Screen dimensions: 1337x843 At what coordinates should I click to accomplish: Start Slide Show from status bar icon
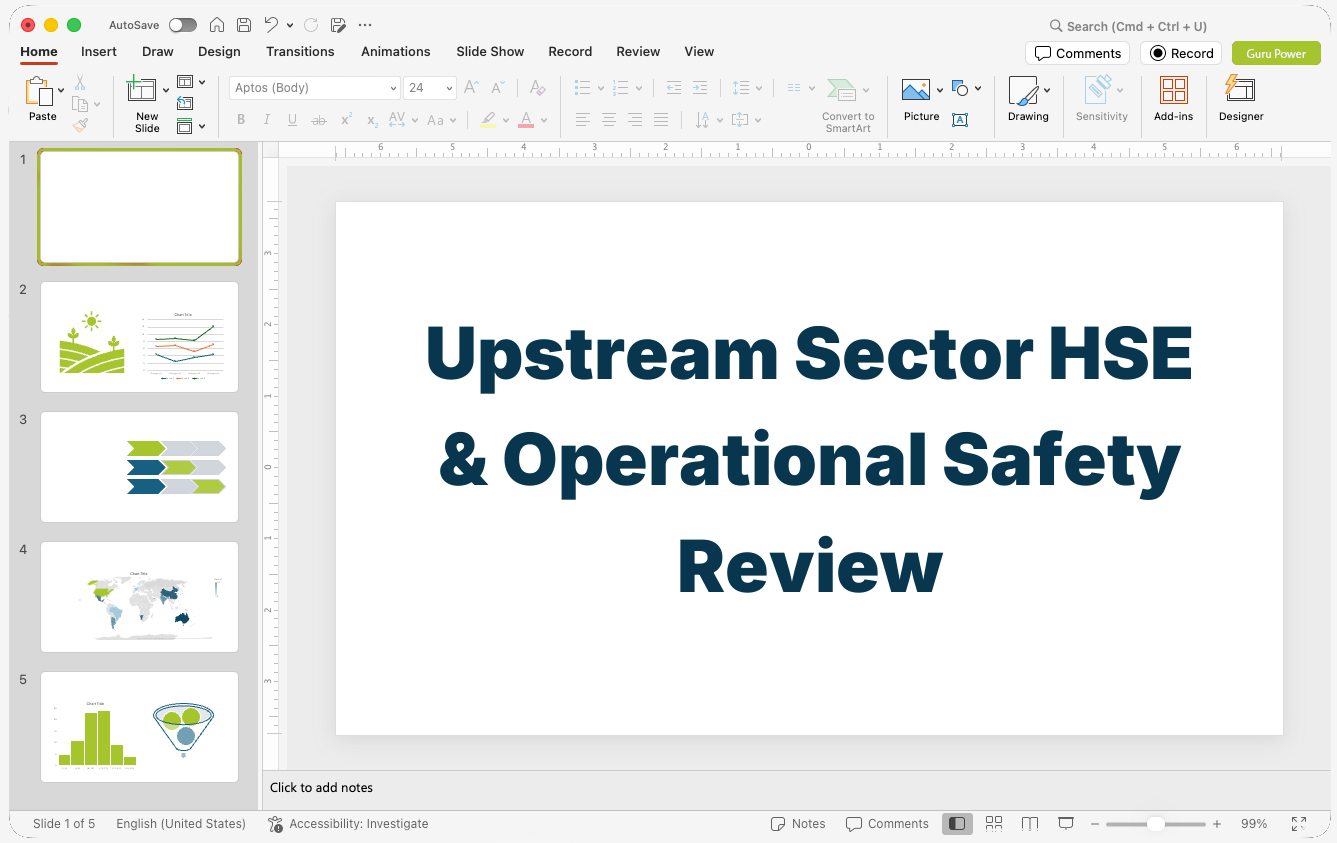click(1066, 823)
